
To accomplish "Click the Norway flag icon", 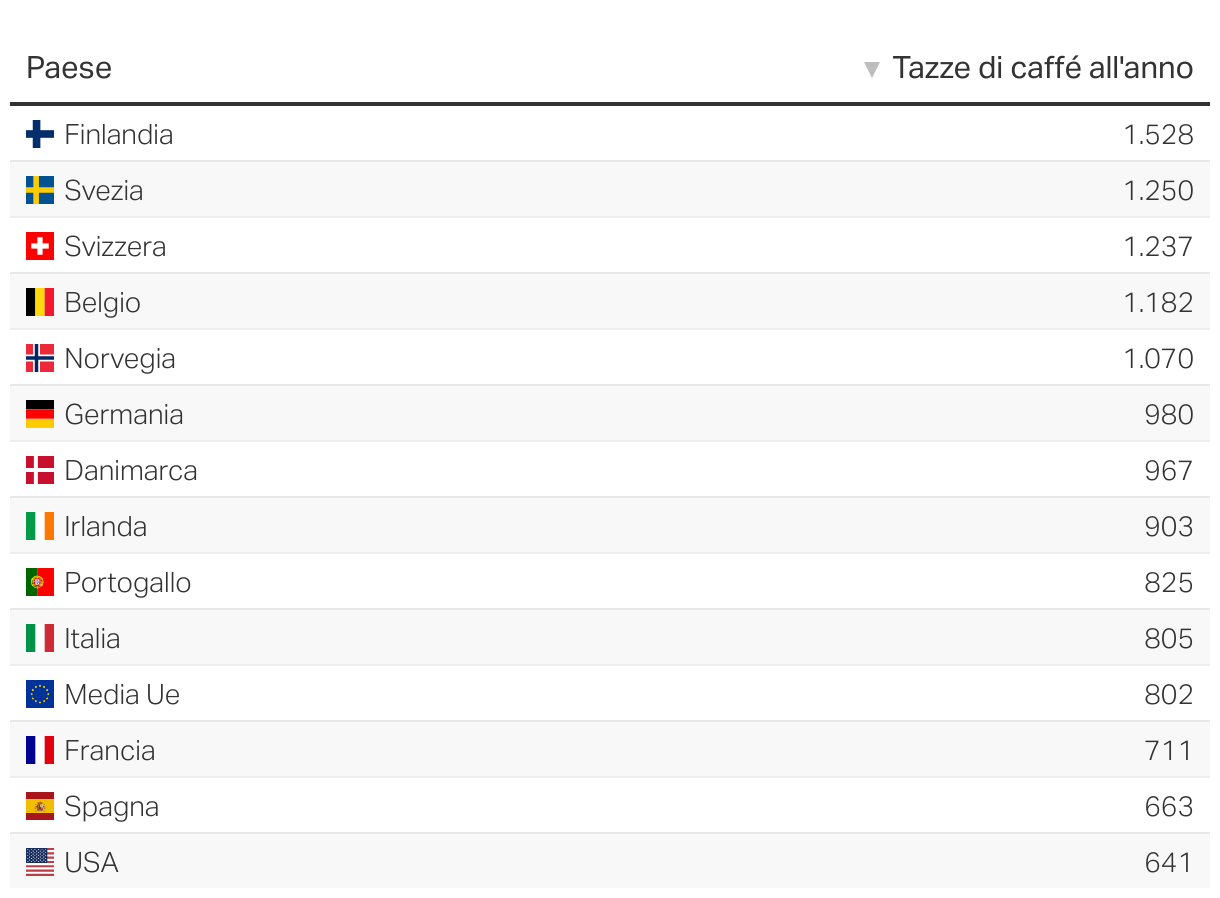I will [x=40, y=358].
